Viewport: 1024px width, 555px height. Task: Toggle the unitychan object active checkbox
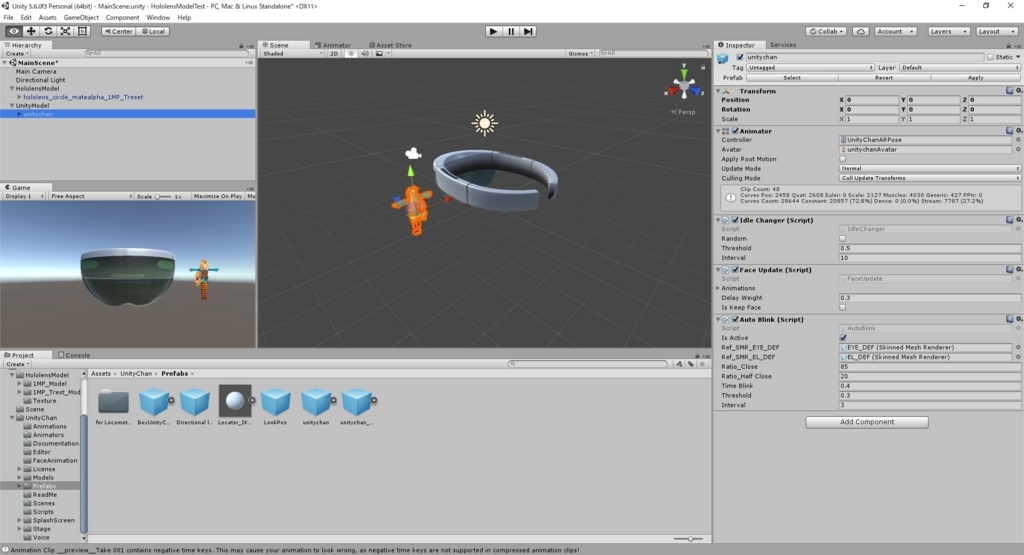coord(739,57)
